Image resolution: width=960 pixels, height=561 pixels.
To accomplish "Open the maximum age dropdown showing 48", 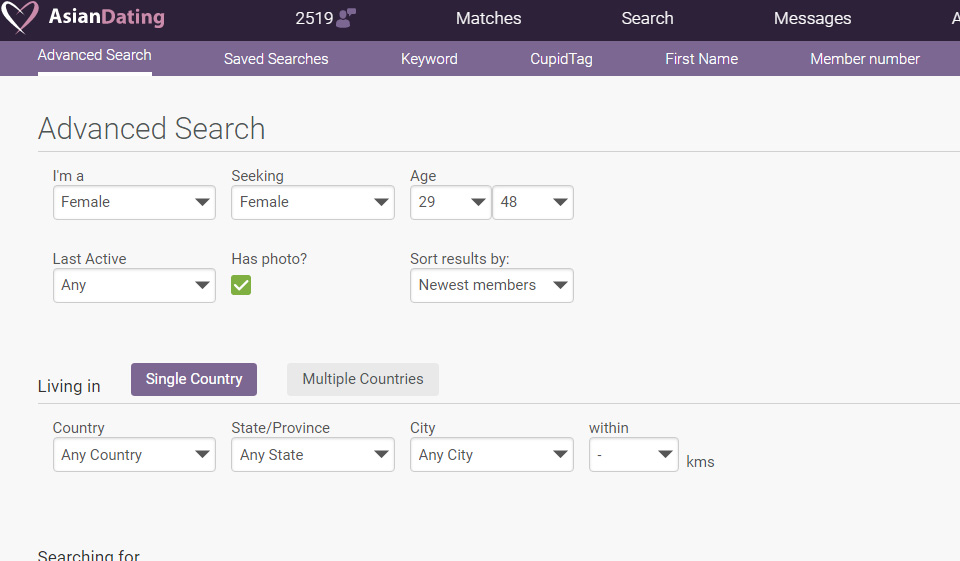I will 532,202.
